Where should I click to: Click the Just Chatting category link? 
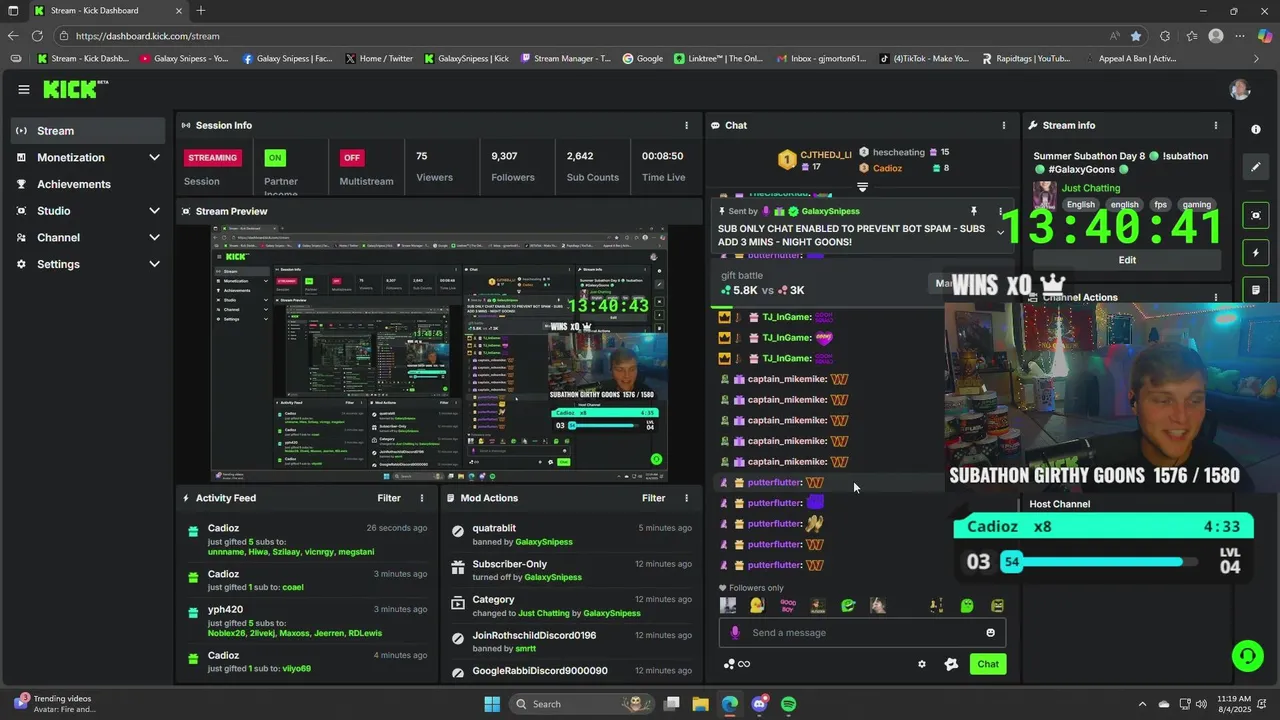pyautogui.click(x=1091, y=188)
